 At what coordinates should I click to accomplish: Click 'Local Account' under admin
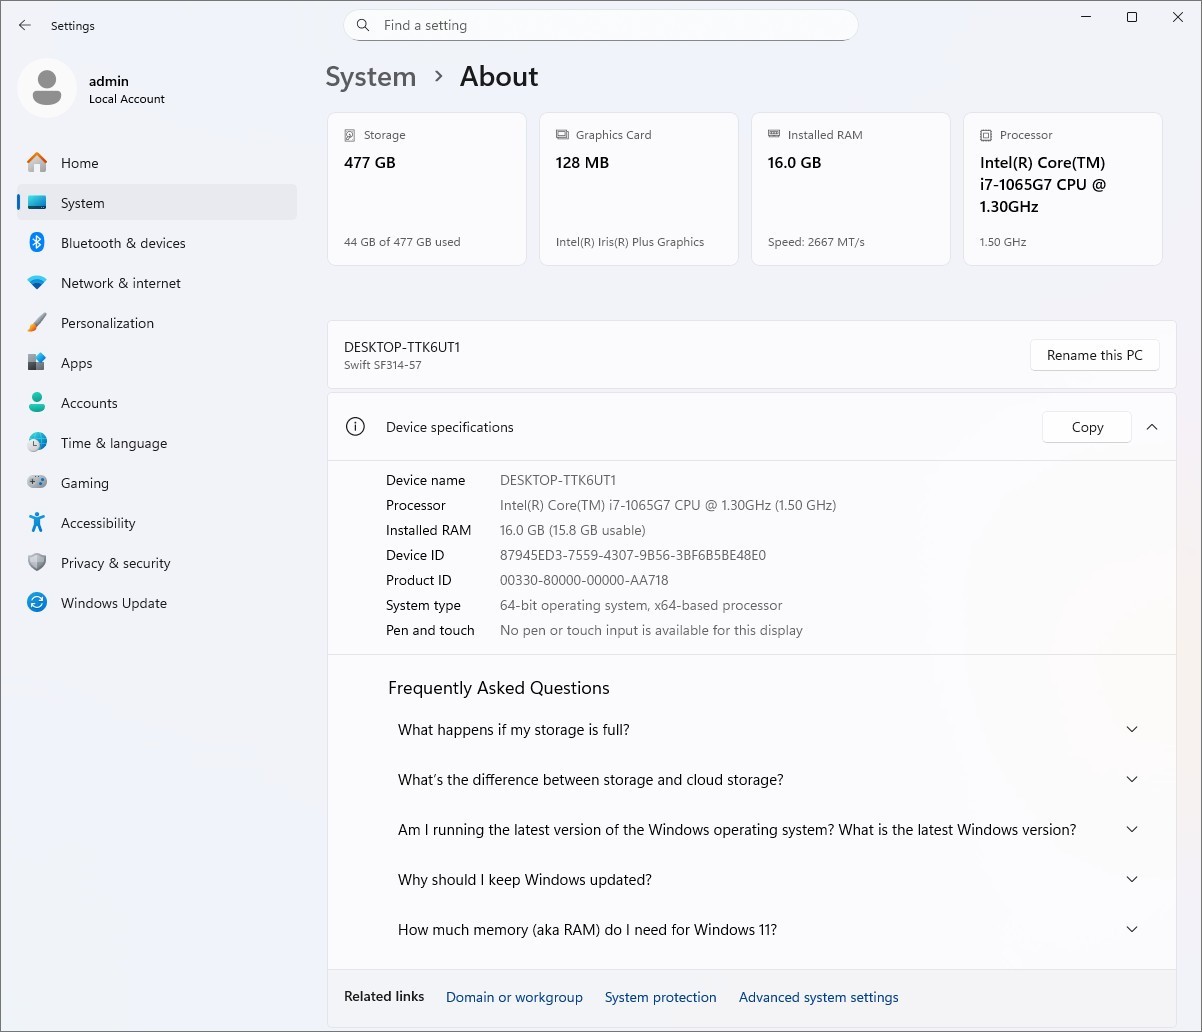[127, 99]
